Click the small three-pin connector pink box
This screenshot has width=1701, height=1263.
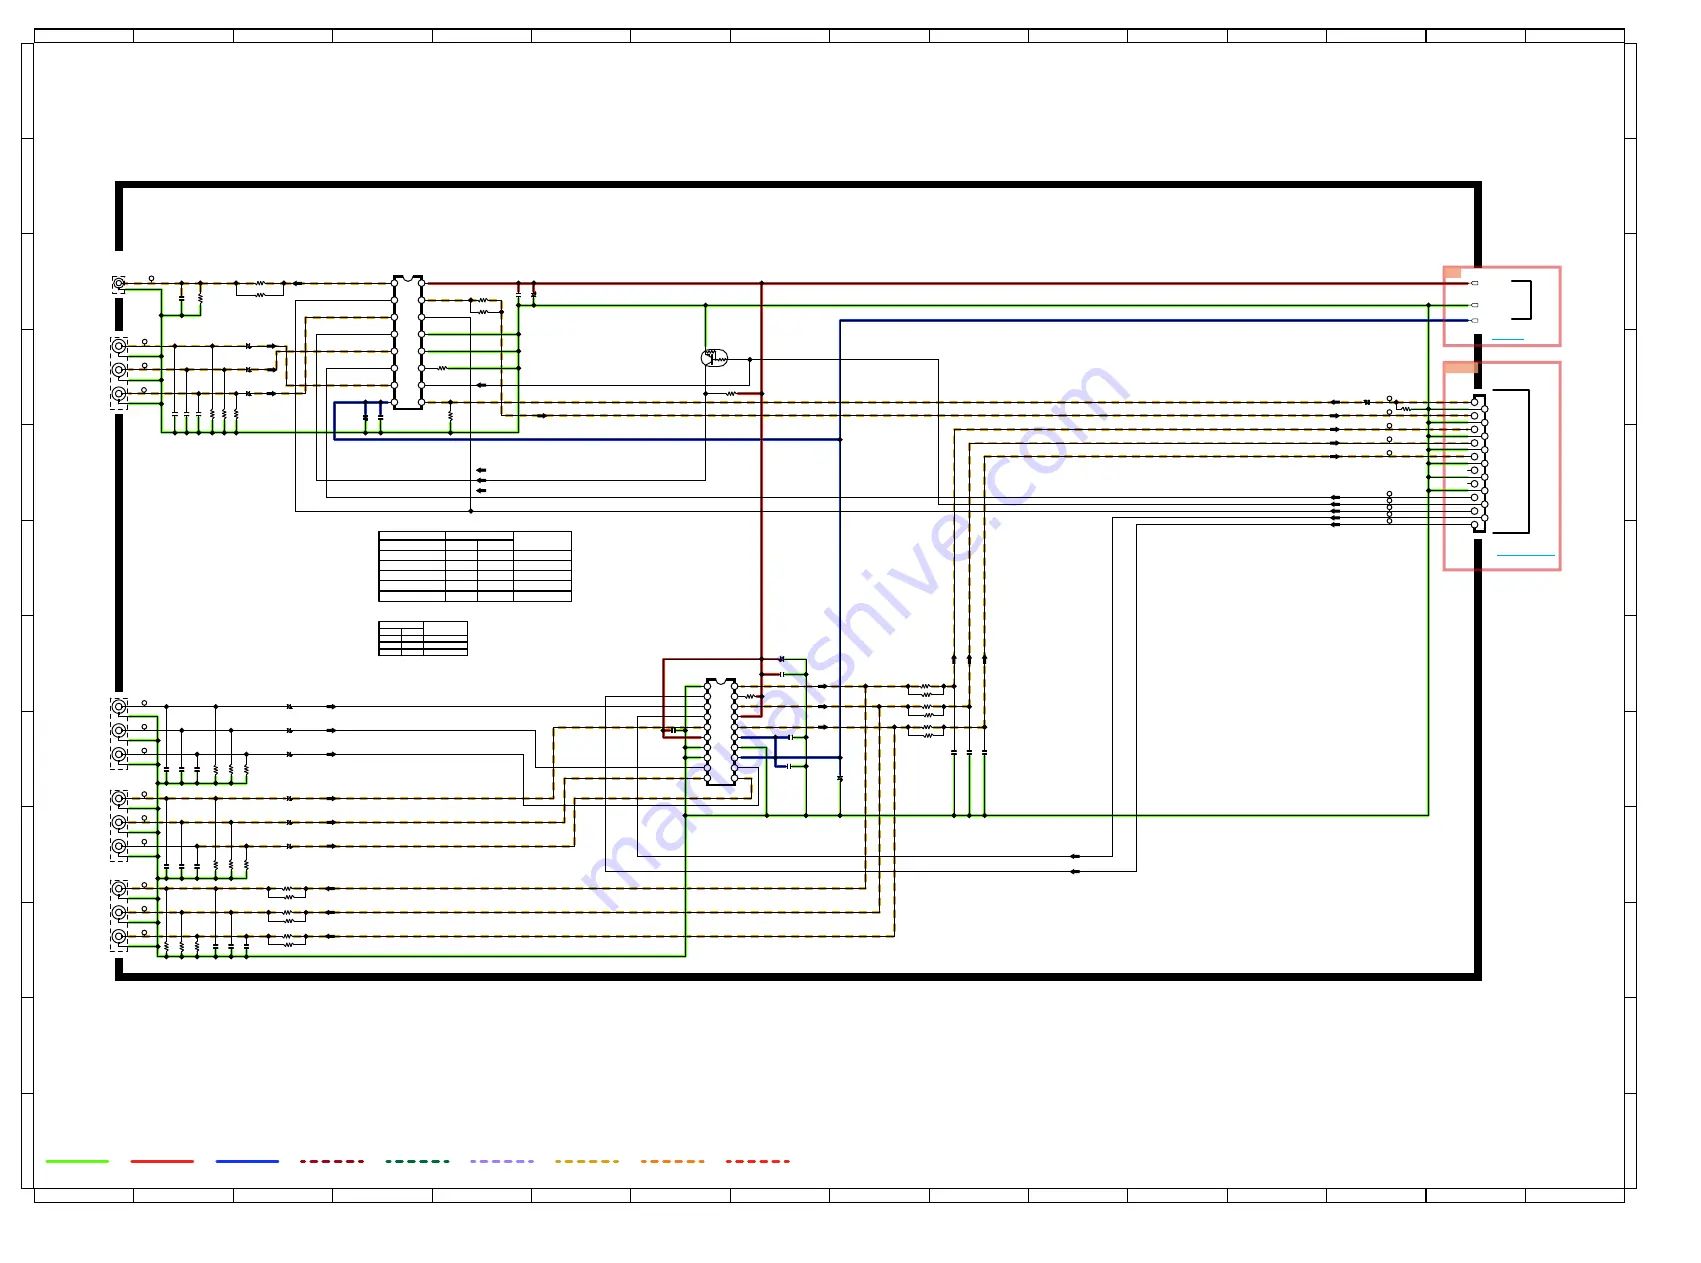[x=1502, y=306]
